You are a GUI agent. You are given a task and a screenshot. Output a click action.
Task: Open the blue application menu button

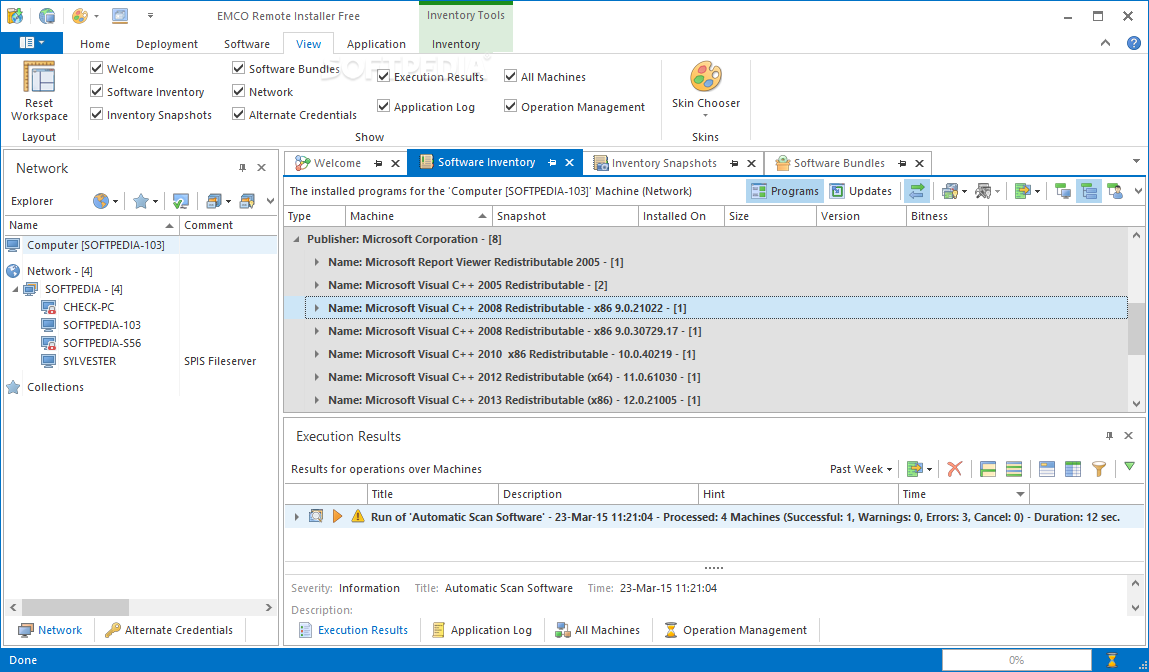pyautogui.click(x=32, y=43)
